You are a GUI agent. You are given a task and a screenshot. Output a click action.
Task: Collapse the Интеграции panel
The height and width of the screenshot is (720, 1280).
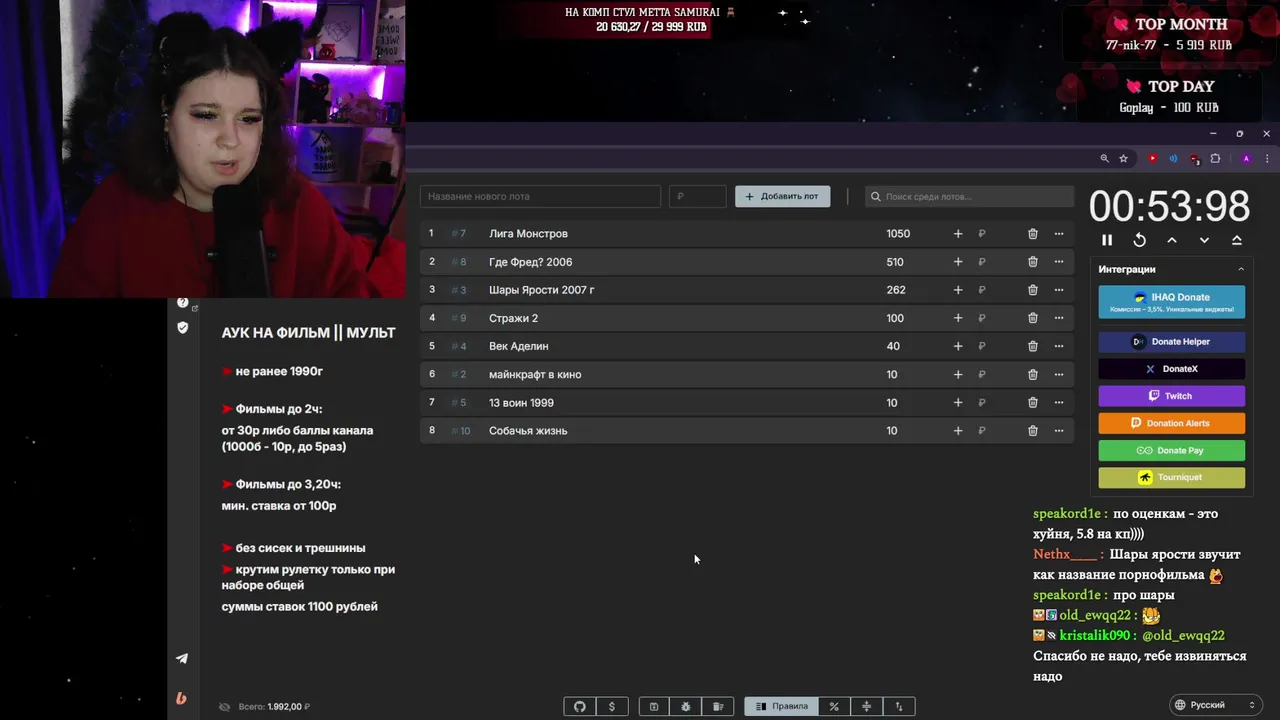pos(1241,269)
